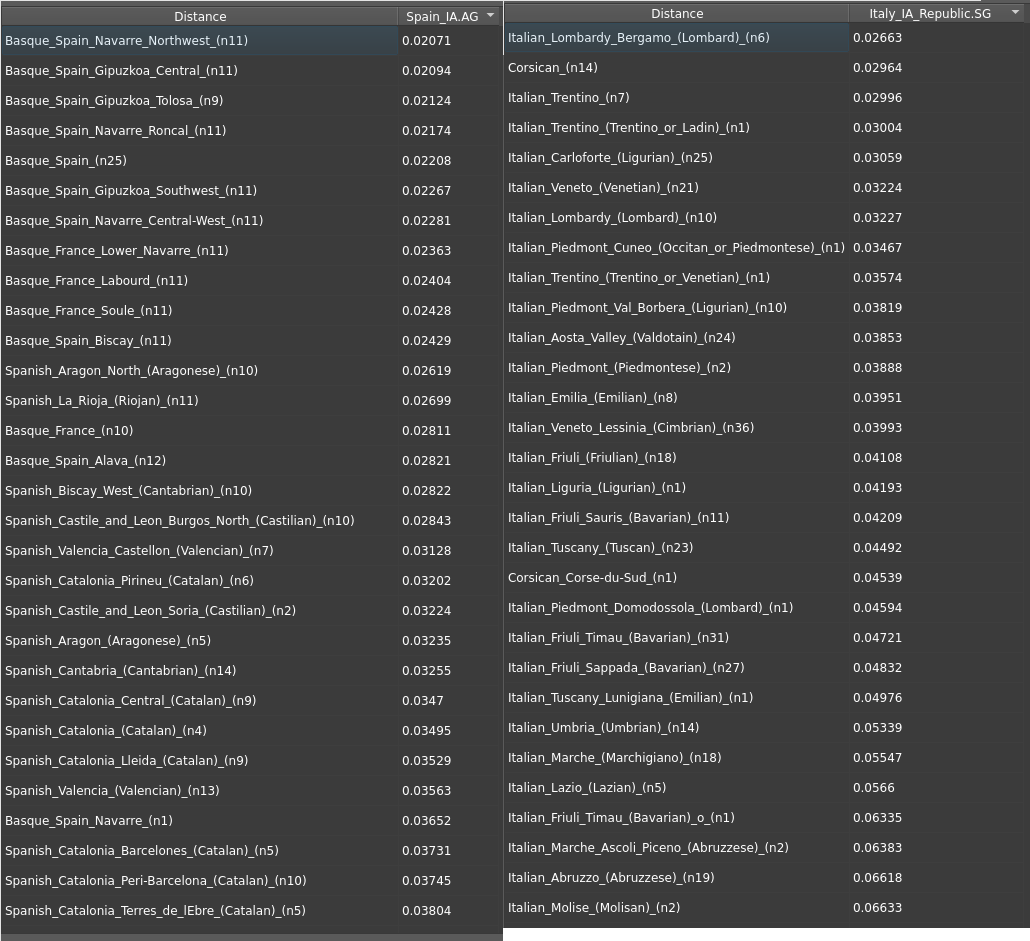The width and height of the screenshot is (1030, 941).
Task: Click distance value 0.0347 in left table
Action: tap(422, 701)
